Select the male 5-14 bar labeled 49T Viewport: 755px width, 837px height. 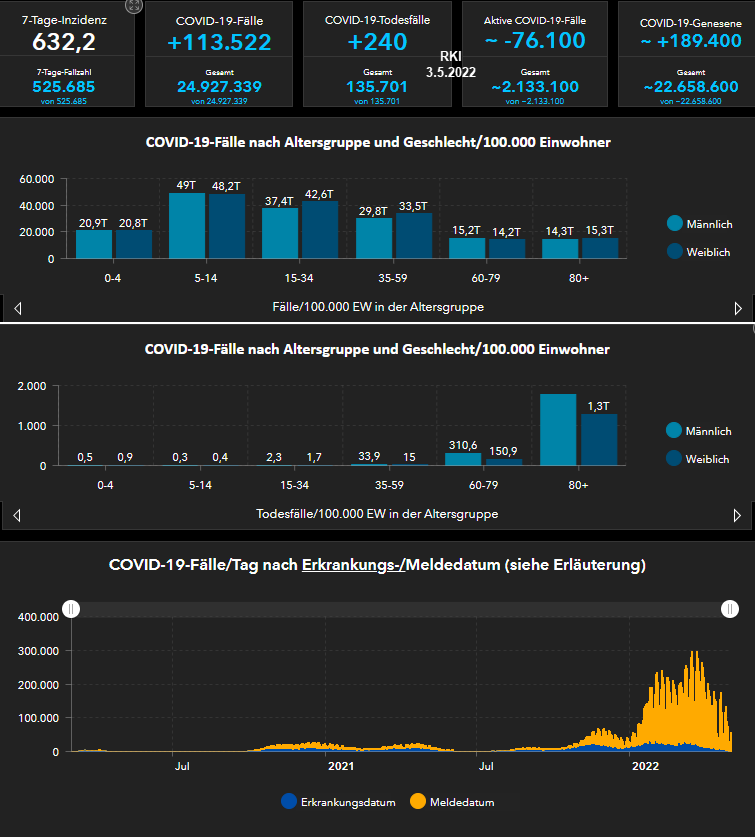(x=186, y=226)
